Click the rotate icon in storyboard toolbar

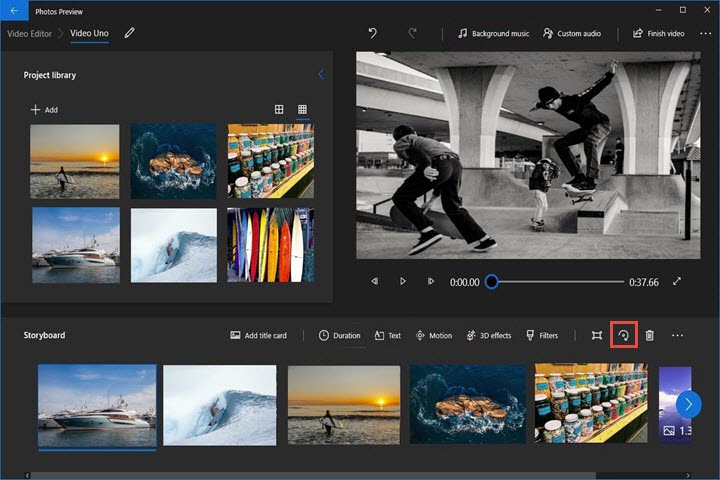(x=624, y=336)
